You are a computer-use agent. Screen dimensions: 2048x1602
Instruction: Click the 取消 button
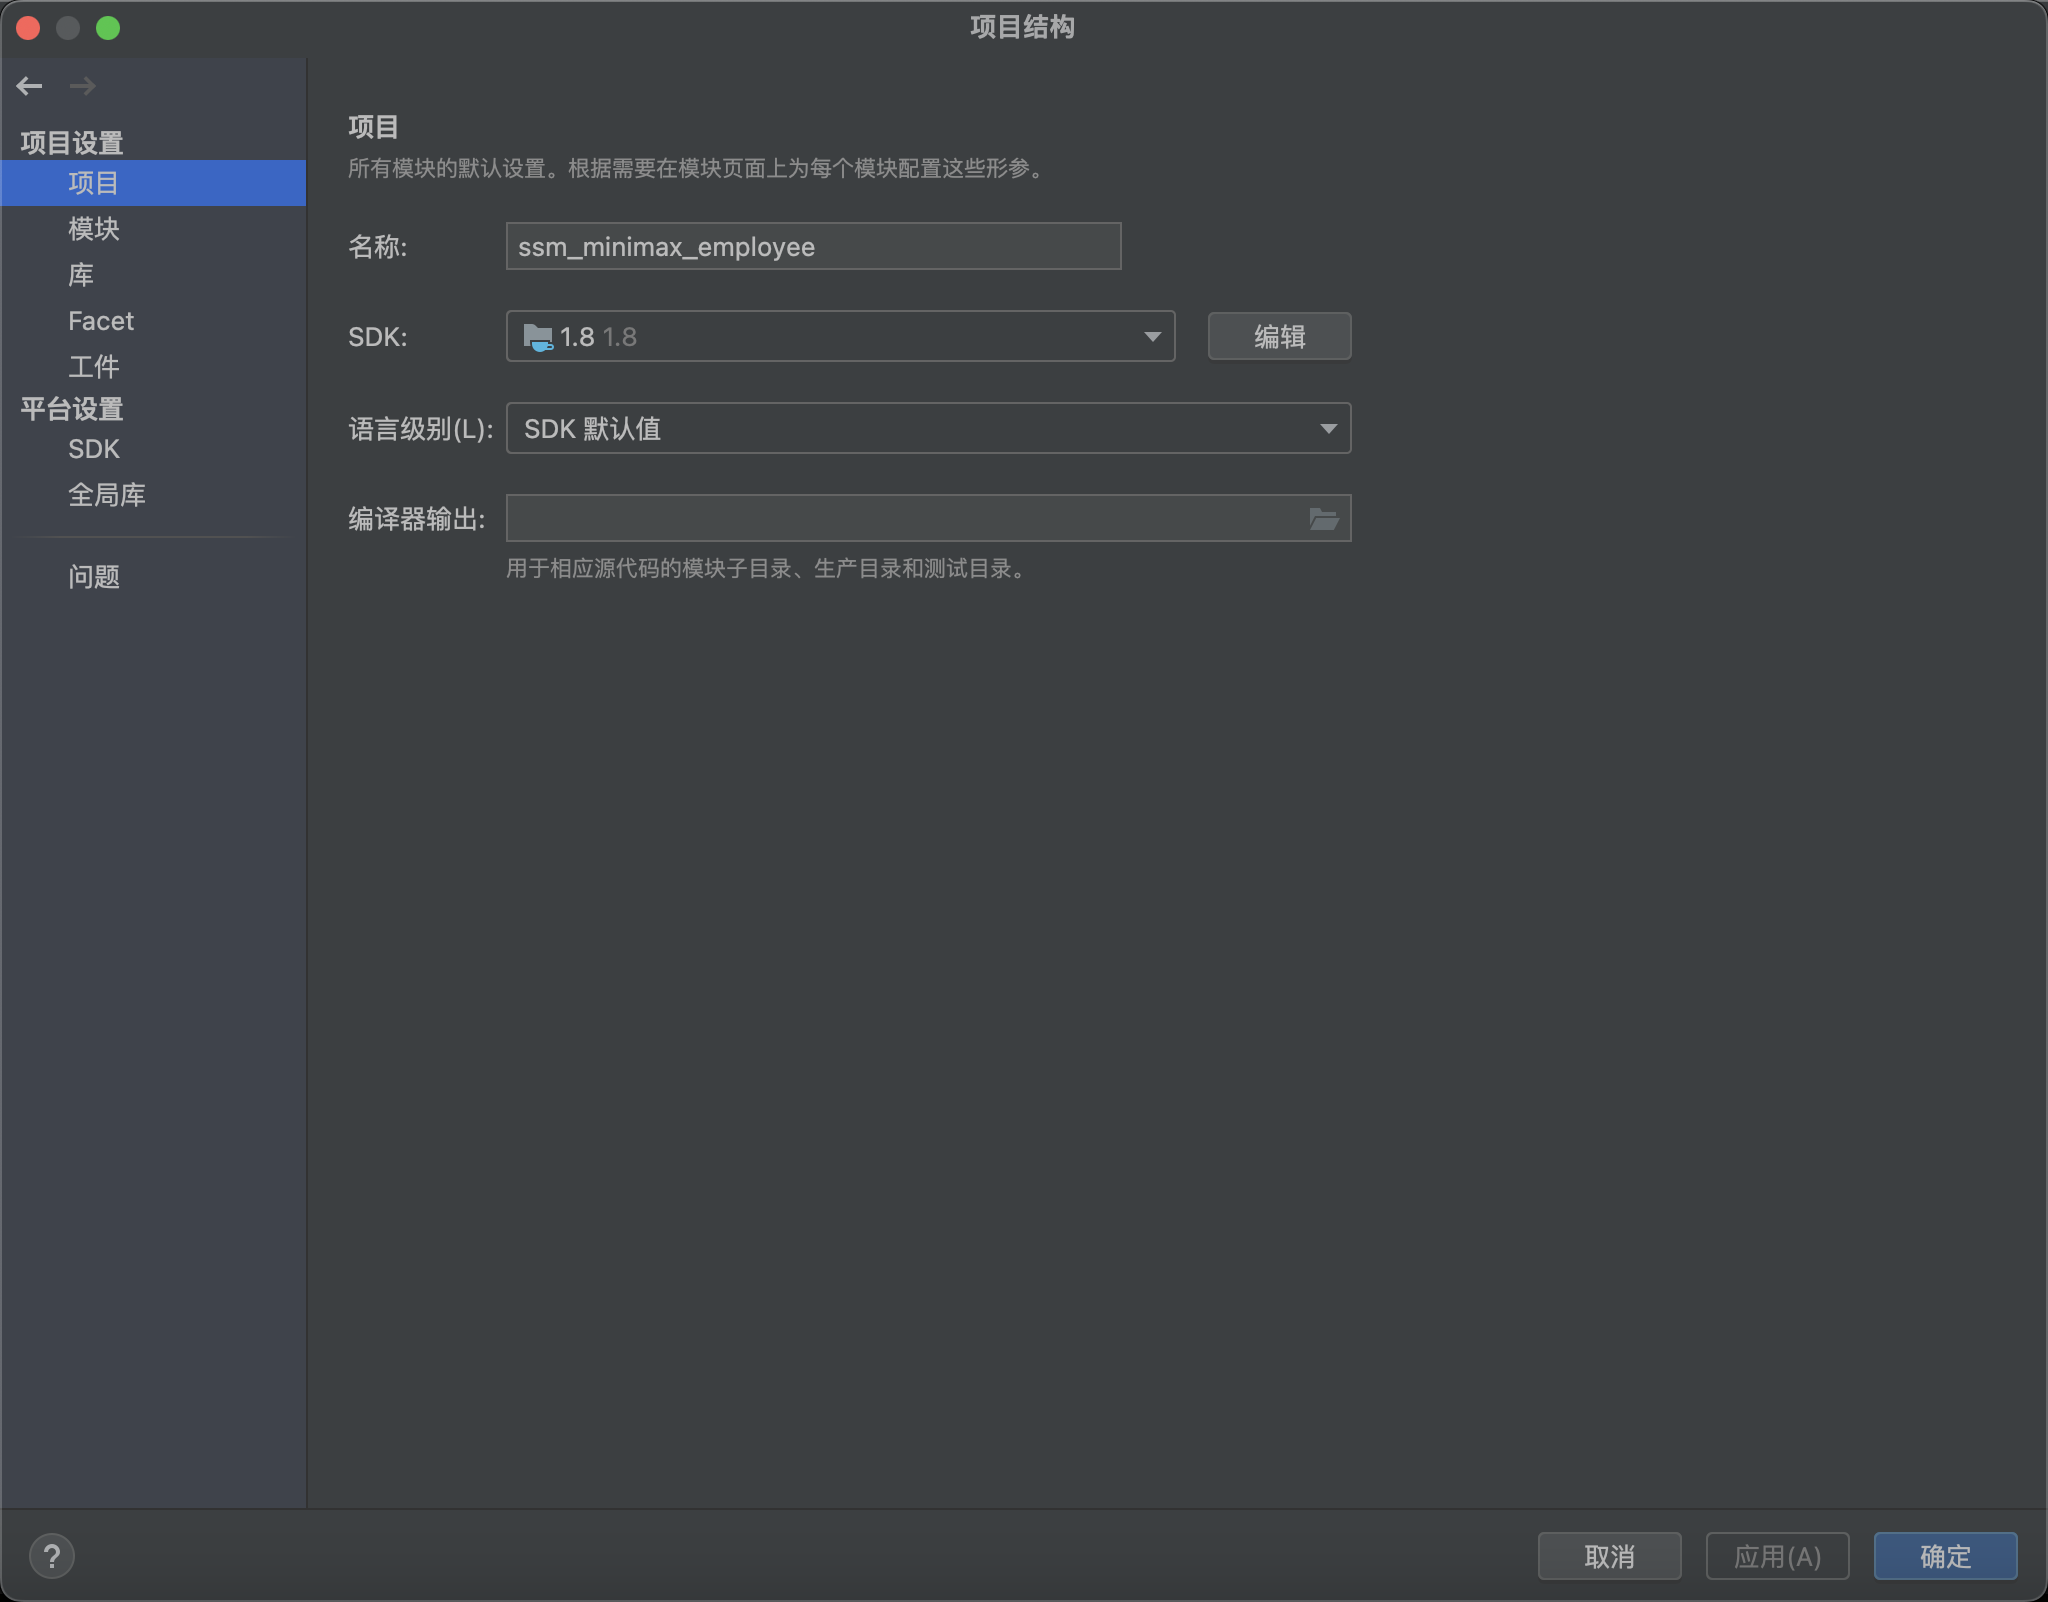click(1609, 1556)
